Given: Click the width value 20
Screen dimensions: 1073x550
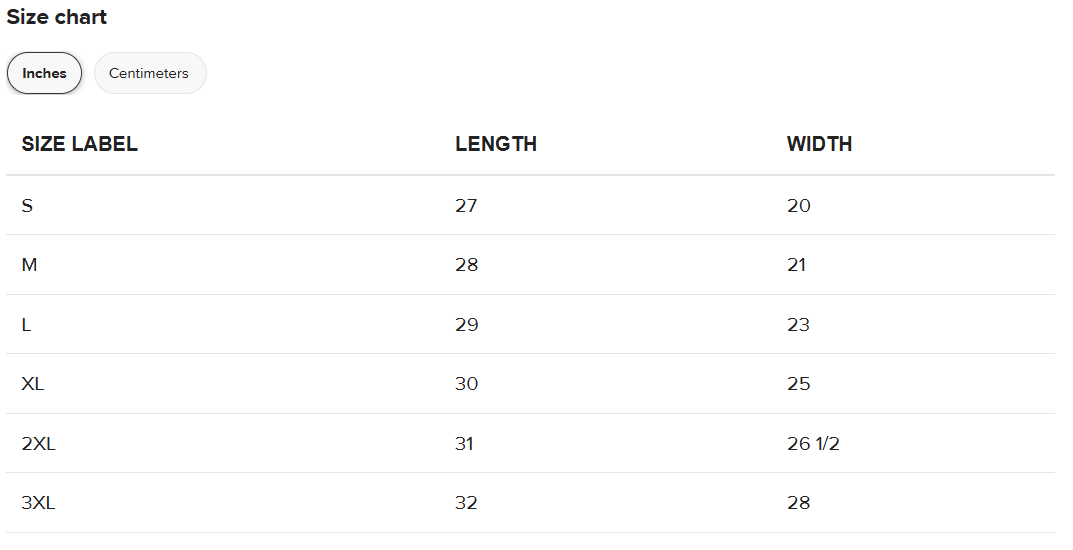Looking at the screenshot, I should point(798,206).
